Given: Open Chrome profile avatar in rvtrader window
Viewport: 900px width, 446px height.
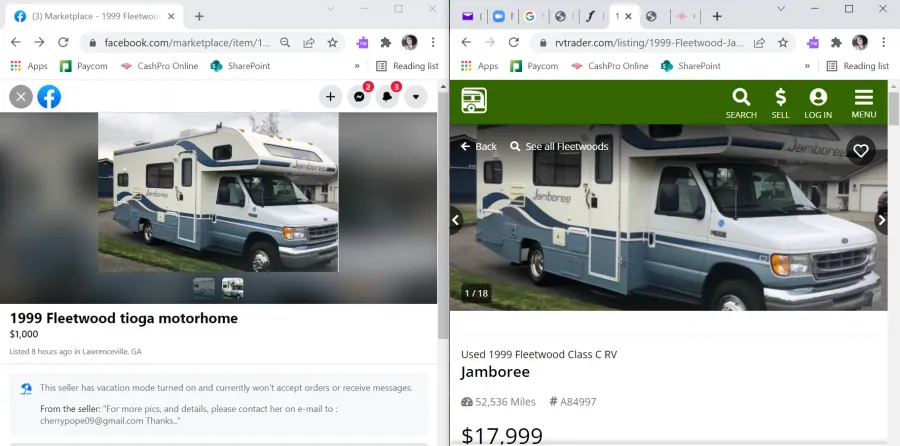Looking at the screenshot, I should pyautogui.click(x=860, y=42).
